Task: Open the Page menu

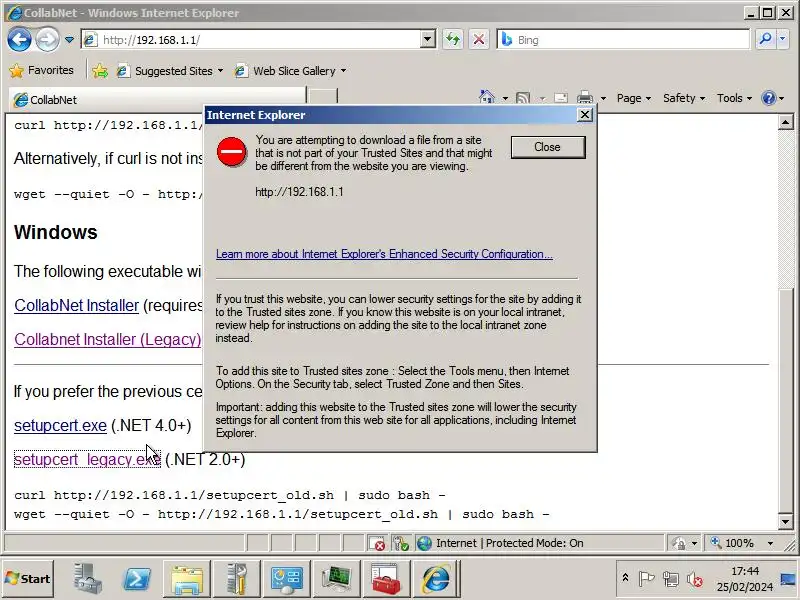Action: (x=634, y=98)
